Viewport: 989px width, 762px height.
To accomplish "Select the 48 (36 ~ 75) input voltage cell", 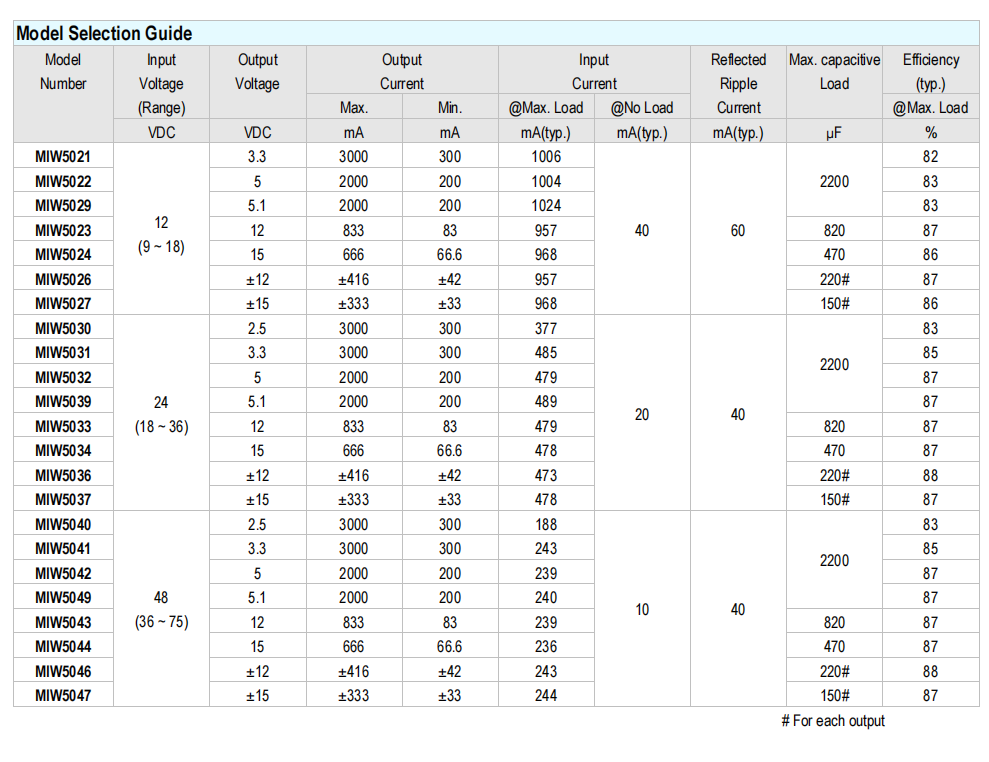I will point(161,609).
